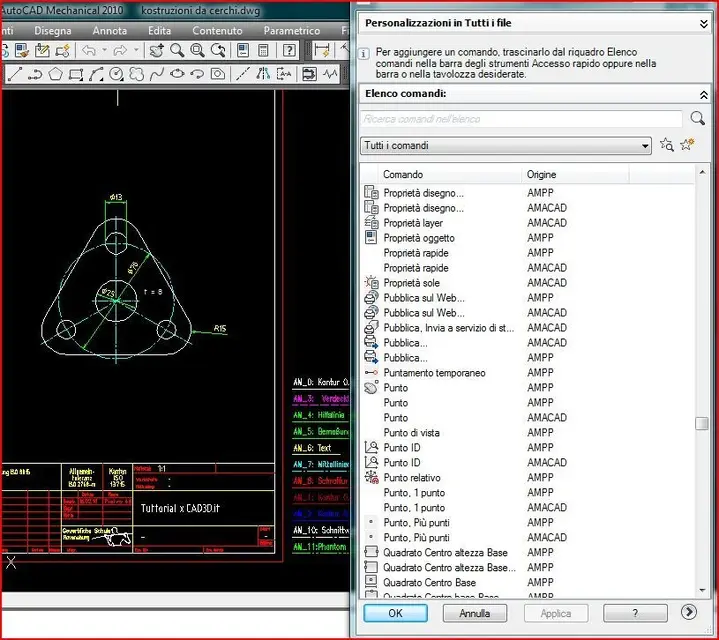Click the OK button
Image resolution: width=719 pixels, height=640 pixels.
click(x=395, y=613)
